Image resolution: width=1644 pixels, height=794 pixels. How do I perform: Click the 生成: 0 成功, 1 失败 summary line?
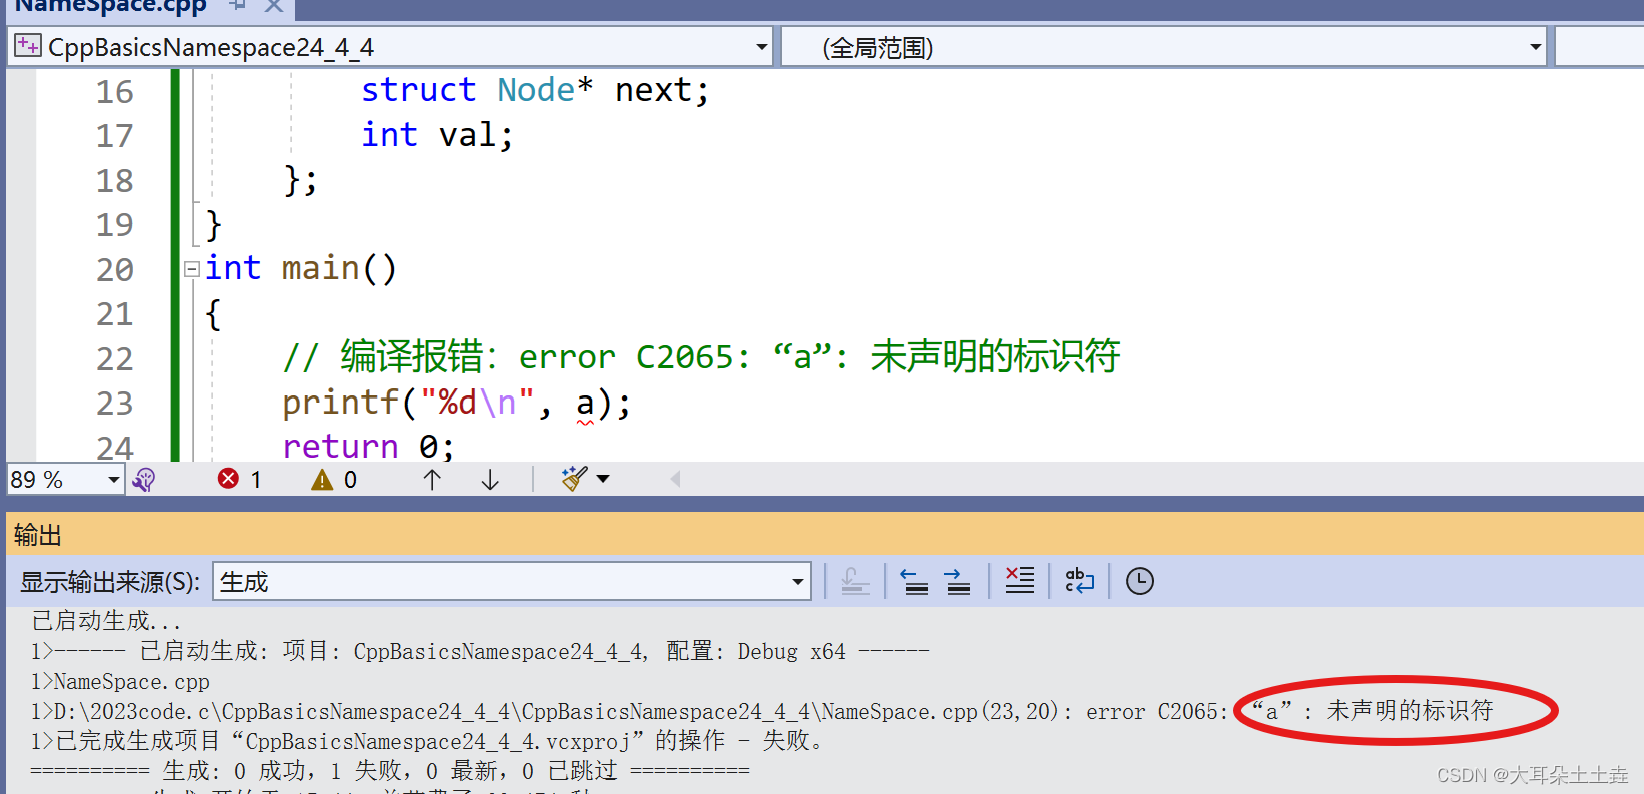point(390,771)
